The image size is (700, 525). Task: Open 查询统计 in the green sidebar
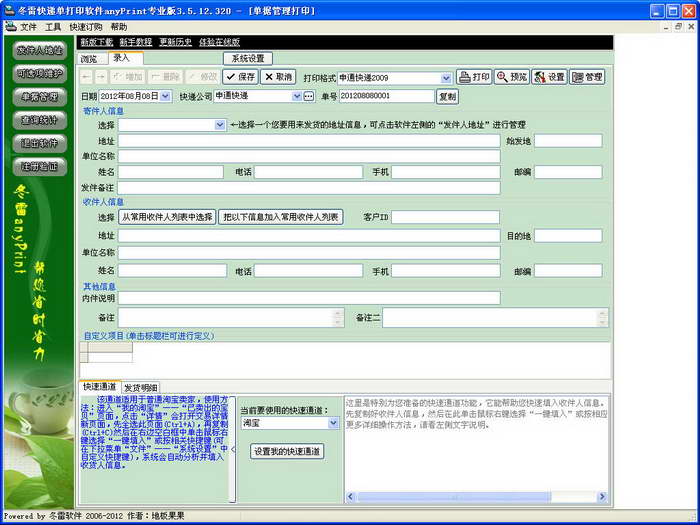tap(40, 120)
